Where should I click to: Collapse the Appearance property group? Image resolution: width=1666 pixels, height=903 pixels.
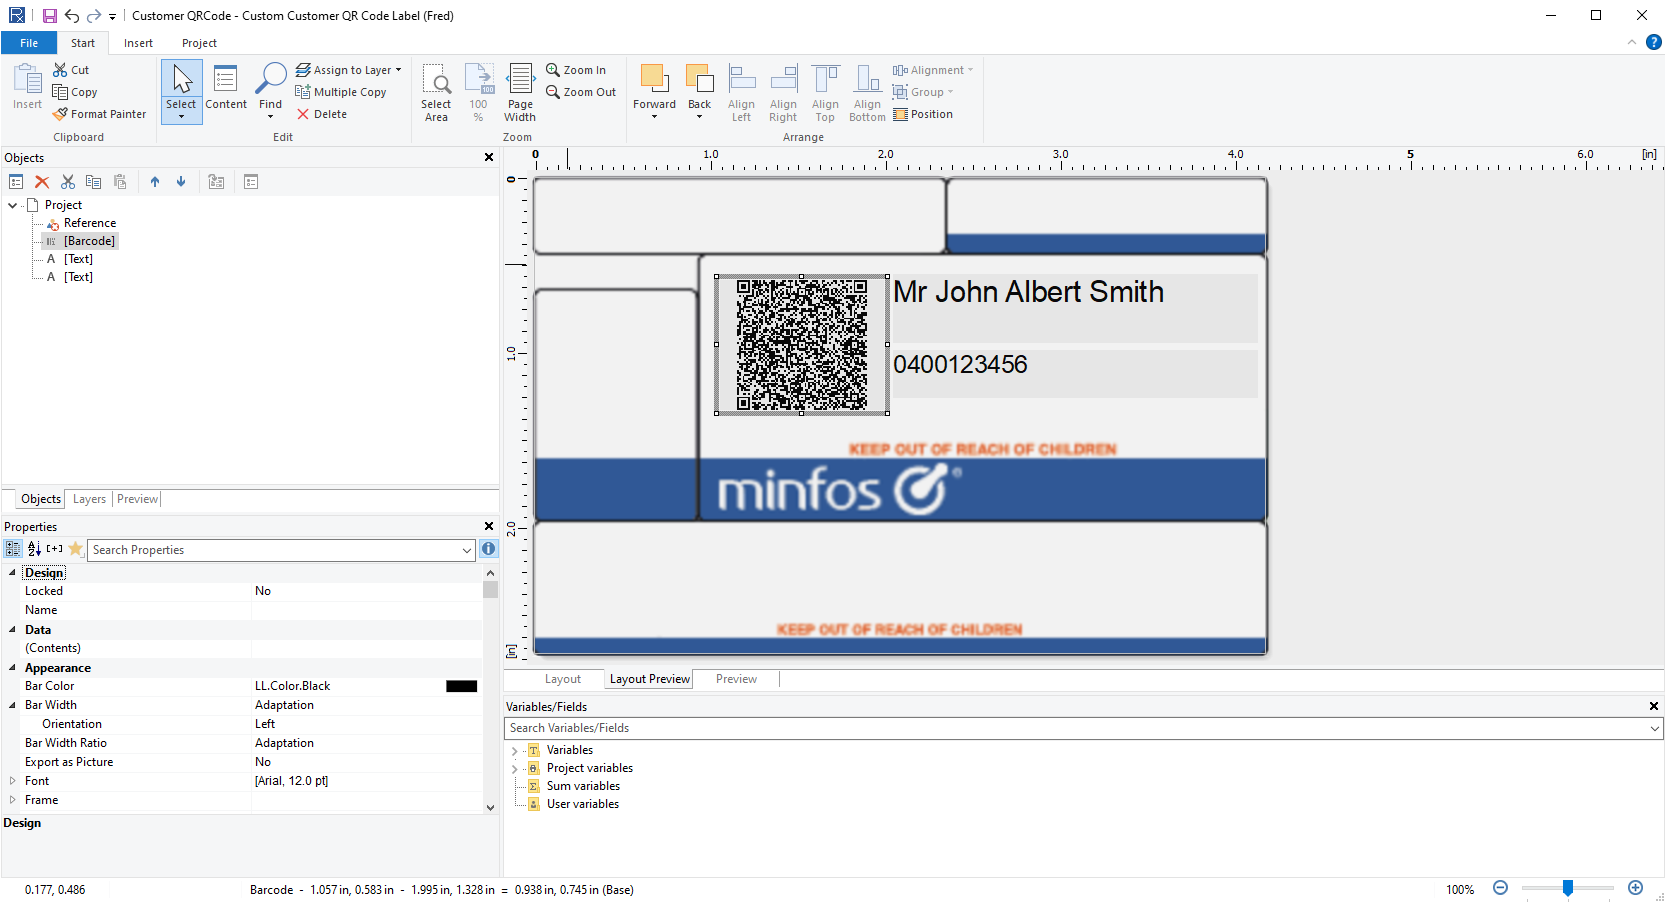point(12,668)
